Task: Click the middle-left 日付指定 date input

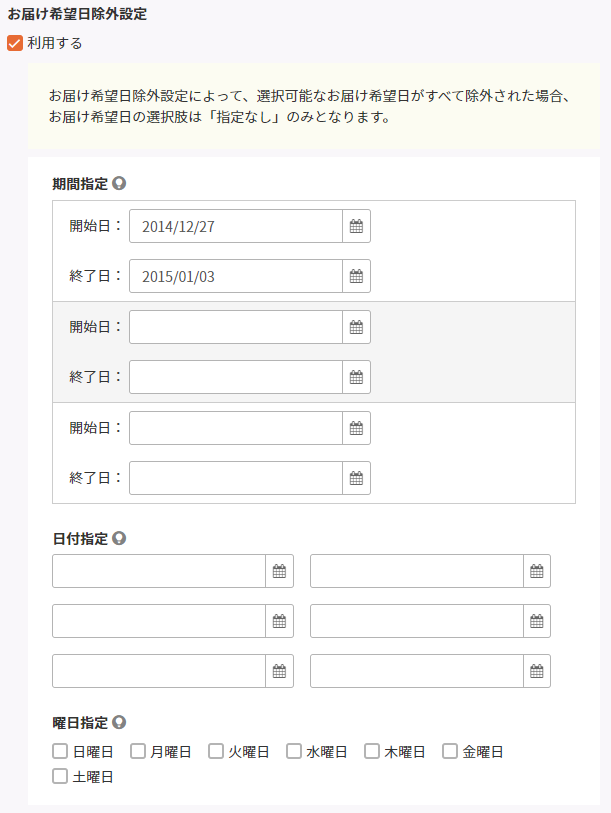Action: coord(159,621)
